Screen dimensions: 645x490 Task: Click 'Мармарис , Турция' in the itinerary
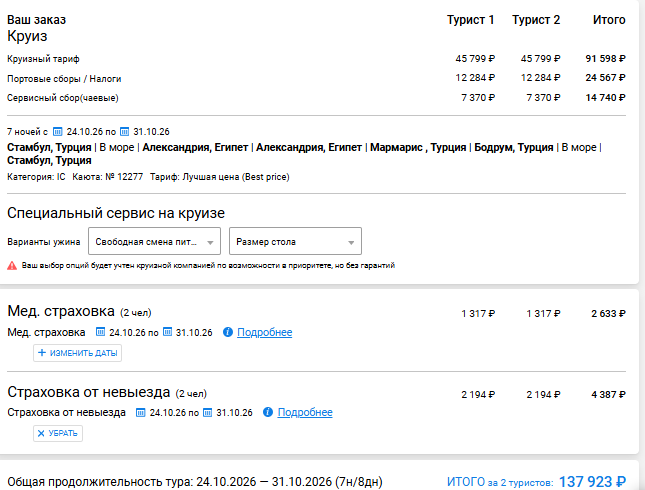coord(418,147)
